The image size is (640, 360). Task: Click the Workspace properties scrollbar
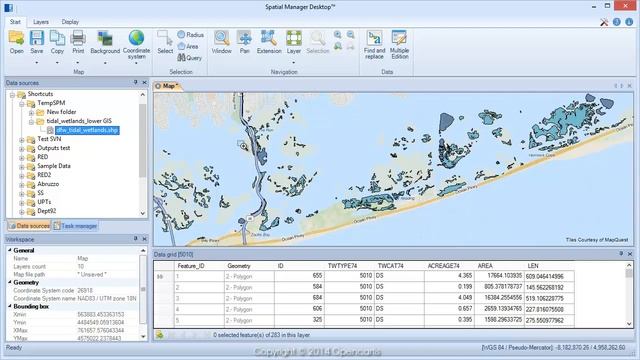(x=143, y=289)
